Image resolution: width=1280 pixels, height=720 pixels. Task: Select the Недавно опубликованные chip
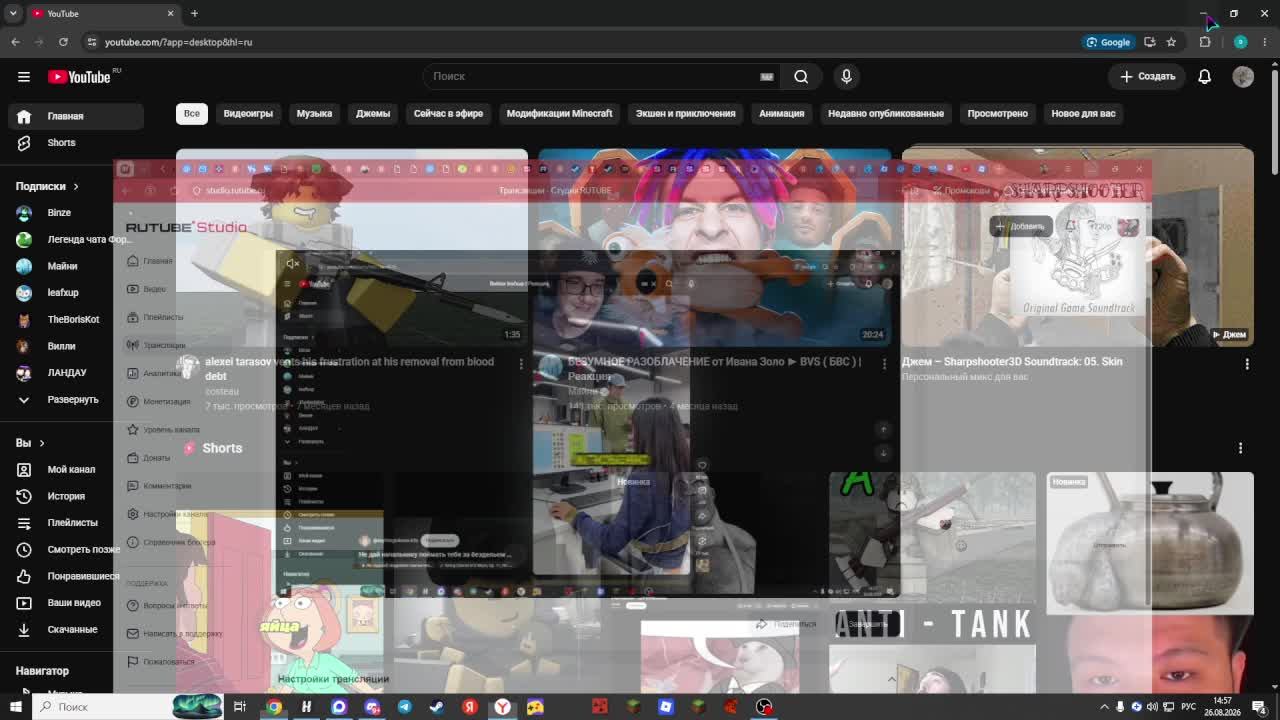pyautogui.click(x=886, y=113)
